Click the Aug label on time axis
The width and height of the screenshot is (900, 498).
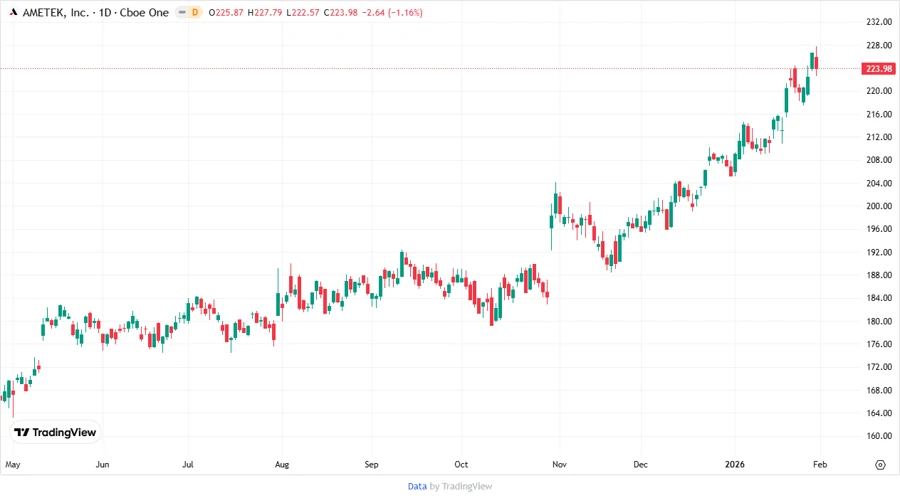282,465
